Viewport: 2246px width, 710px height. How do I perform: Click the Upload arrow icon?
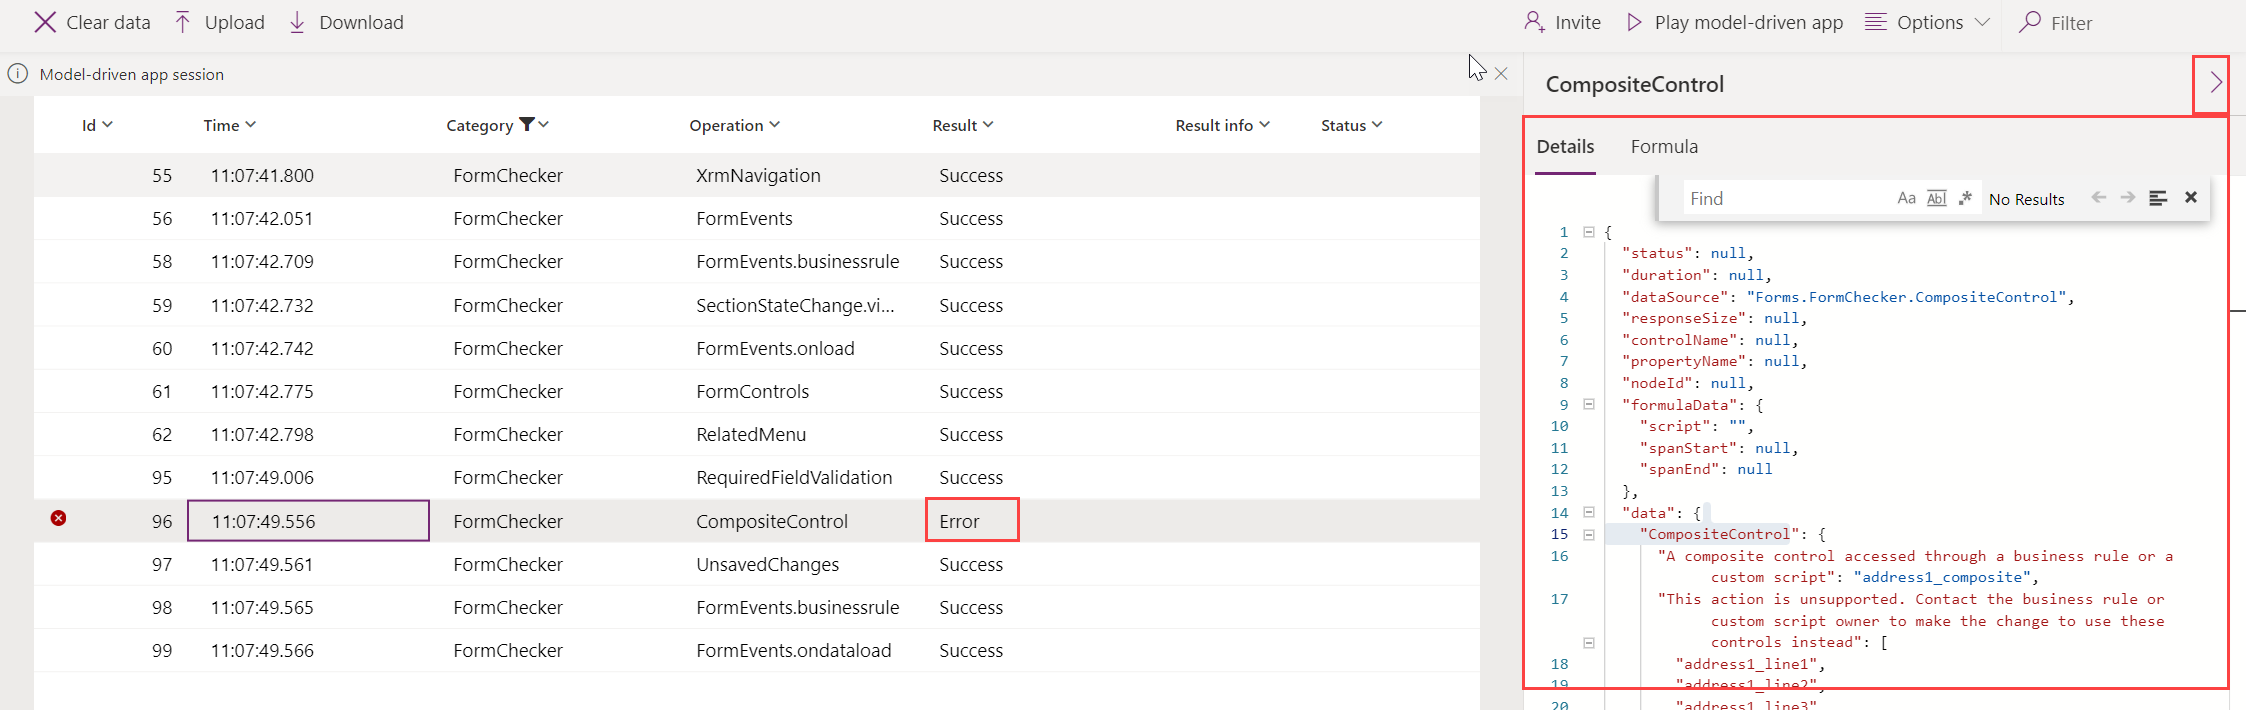(x=183, y=22)
